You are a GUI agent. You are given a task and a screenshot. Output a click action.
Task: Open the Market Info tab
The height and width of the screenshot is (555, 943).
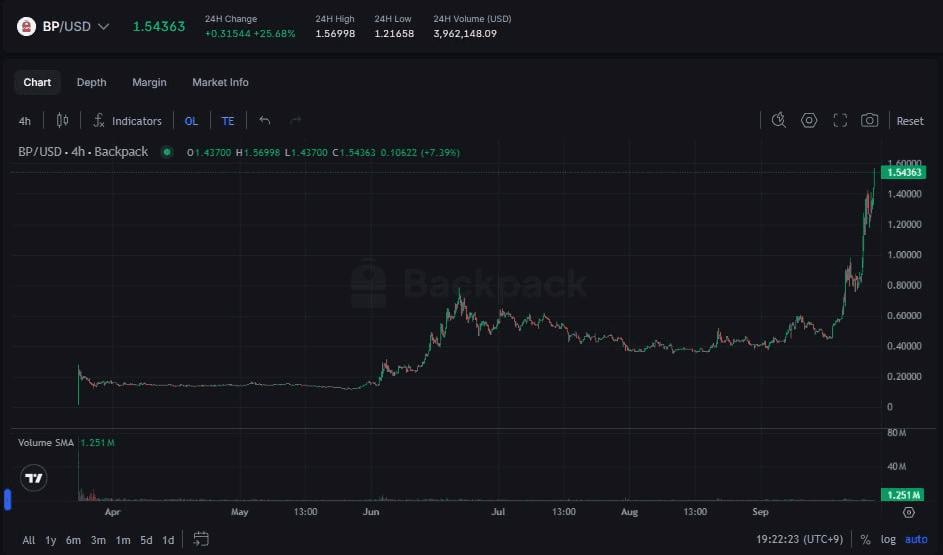(x=220, y=82)
